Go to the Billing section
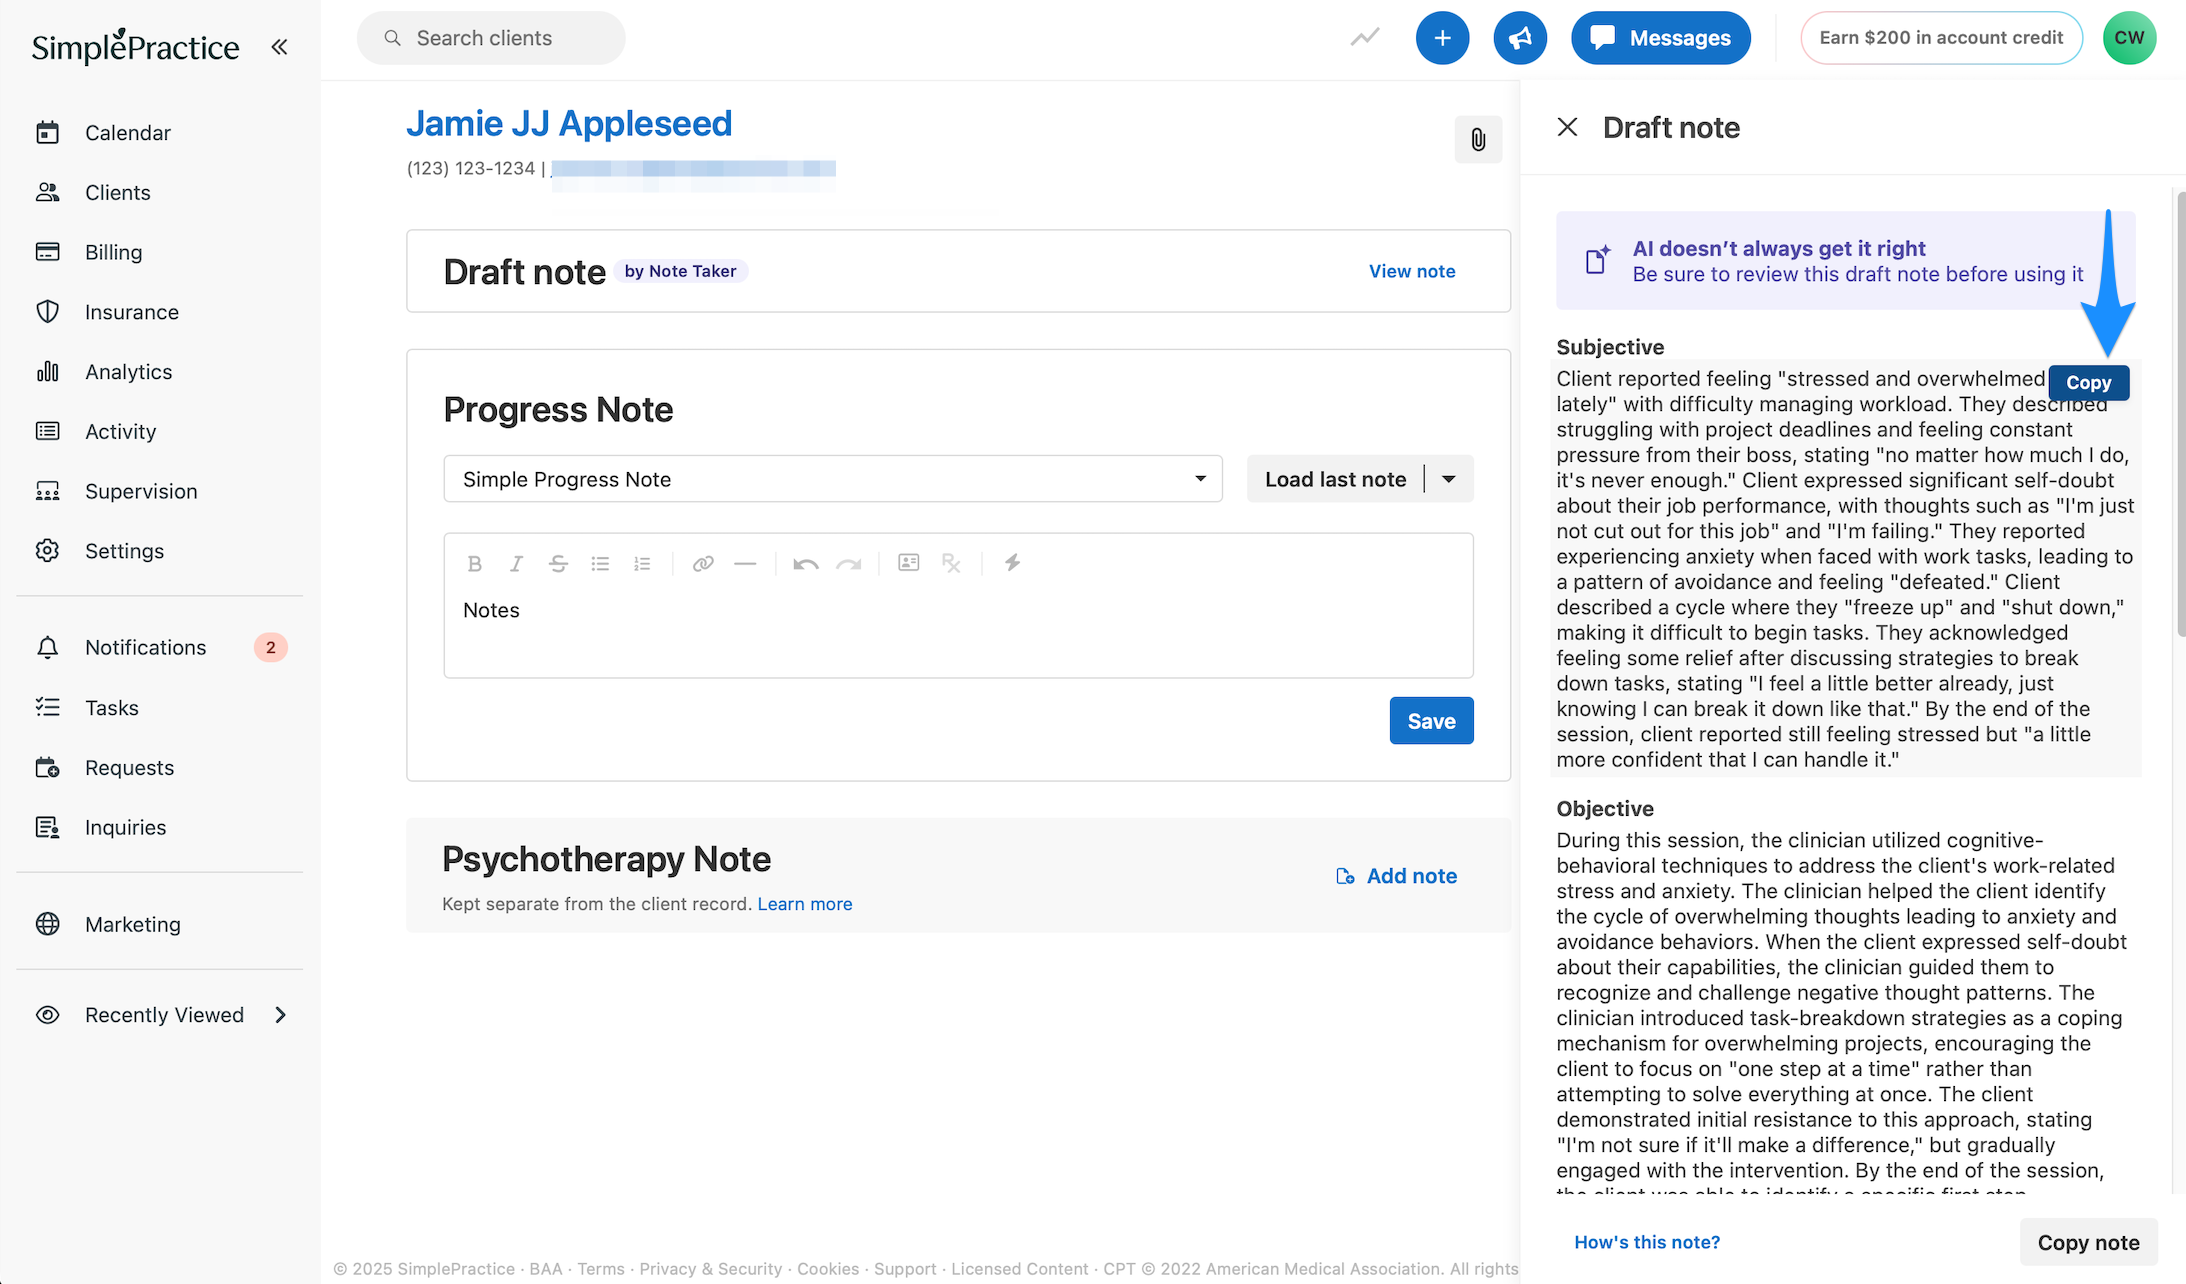The height and width of the screenshot is (1284, 2186). coord(112,251)
